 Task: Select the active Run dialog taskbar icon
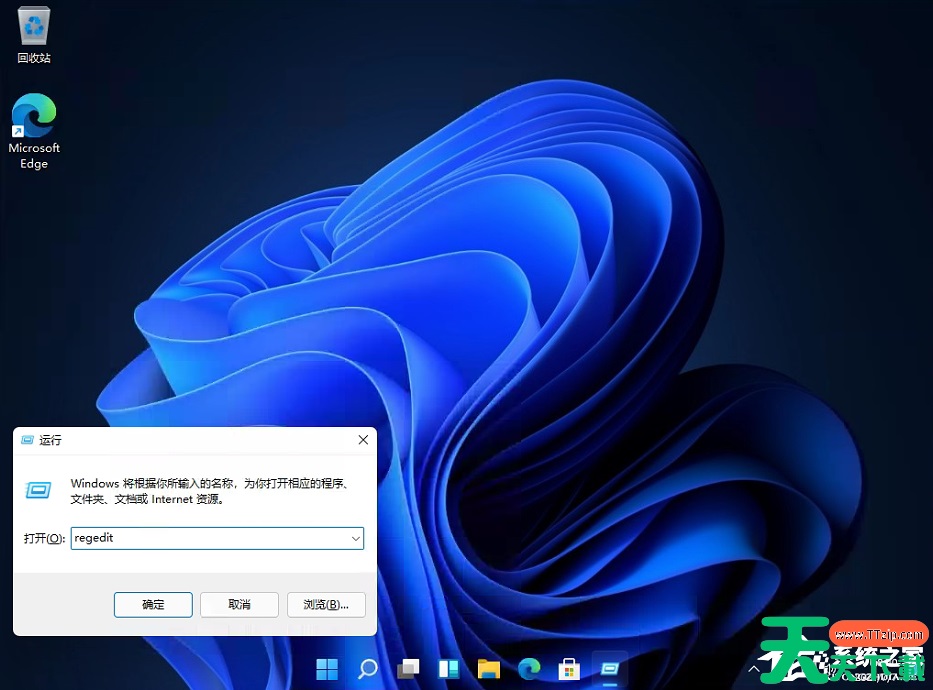pyautogui.click(x=609, y=668)
